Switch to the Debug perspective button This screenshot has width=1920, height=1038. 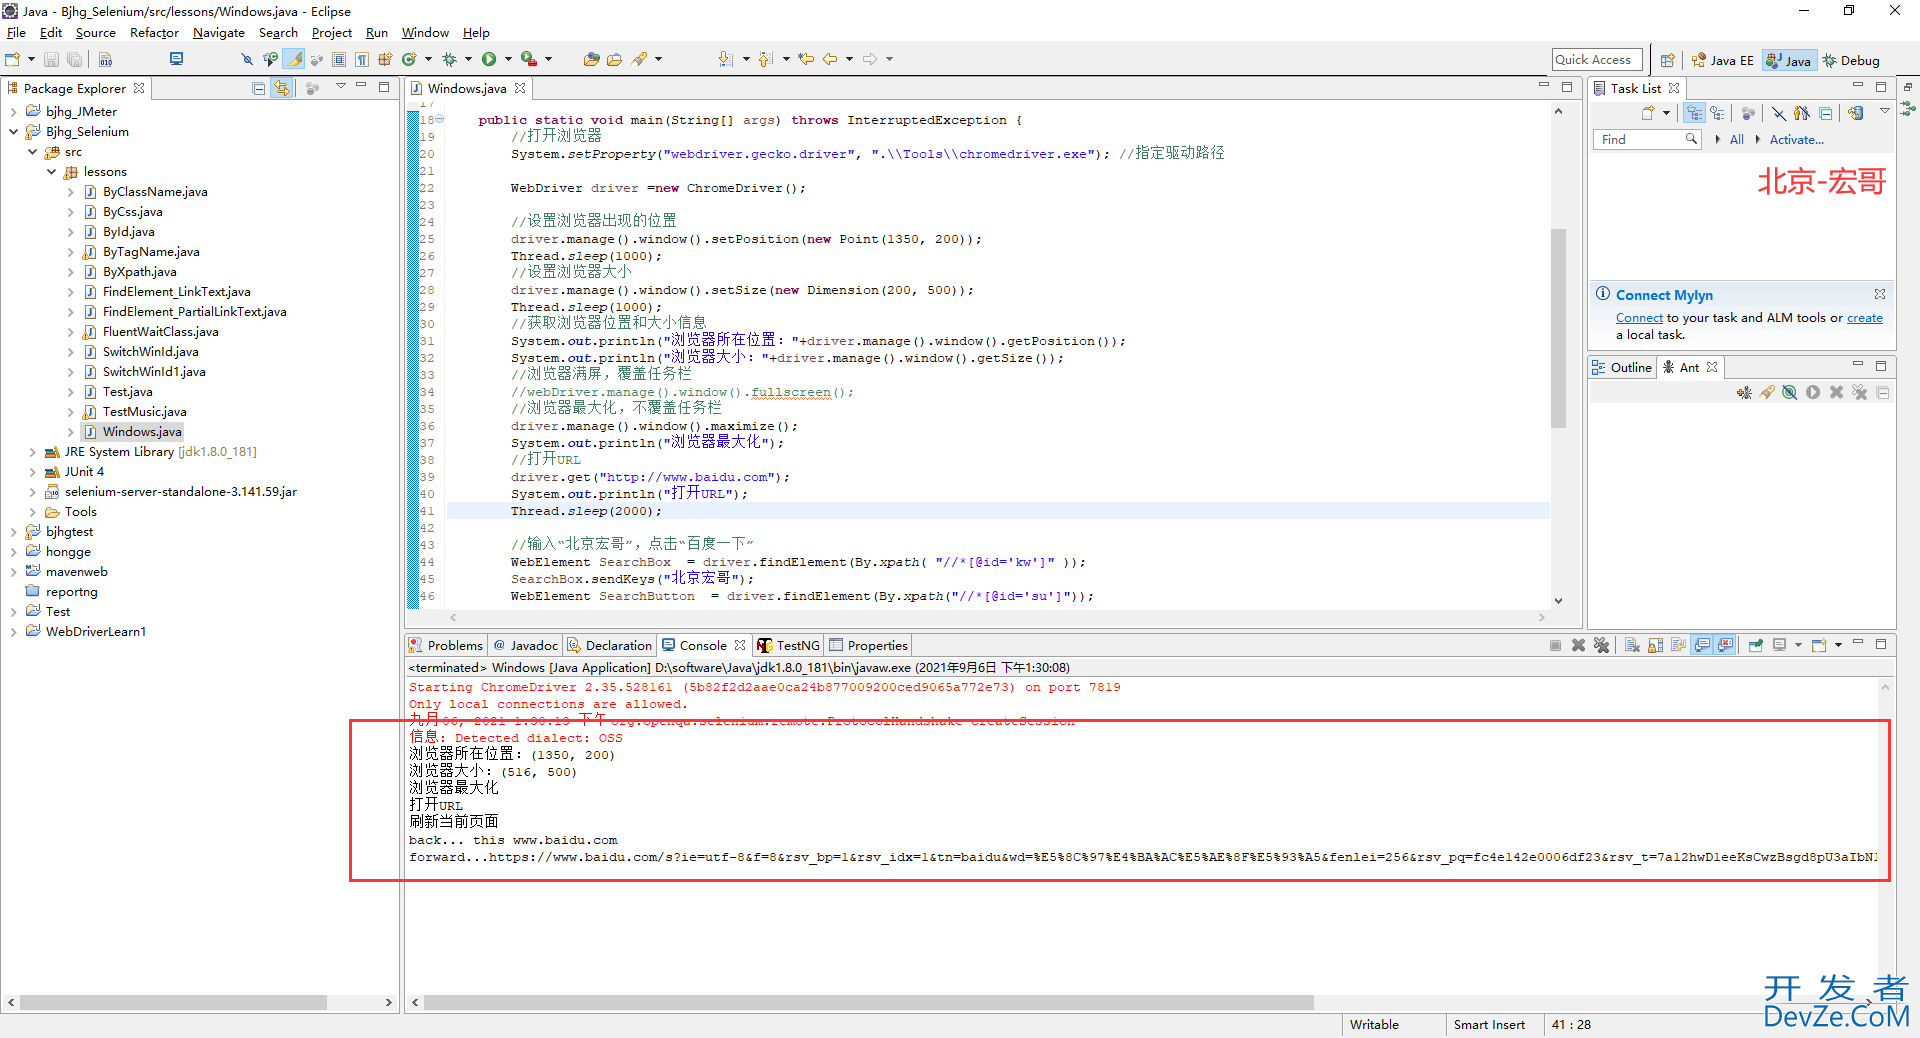click(1852, 60)
